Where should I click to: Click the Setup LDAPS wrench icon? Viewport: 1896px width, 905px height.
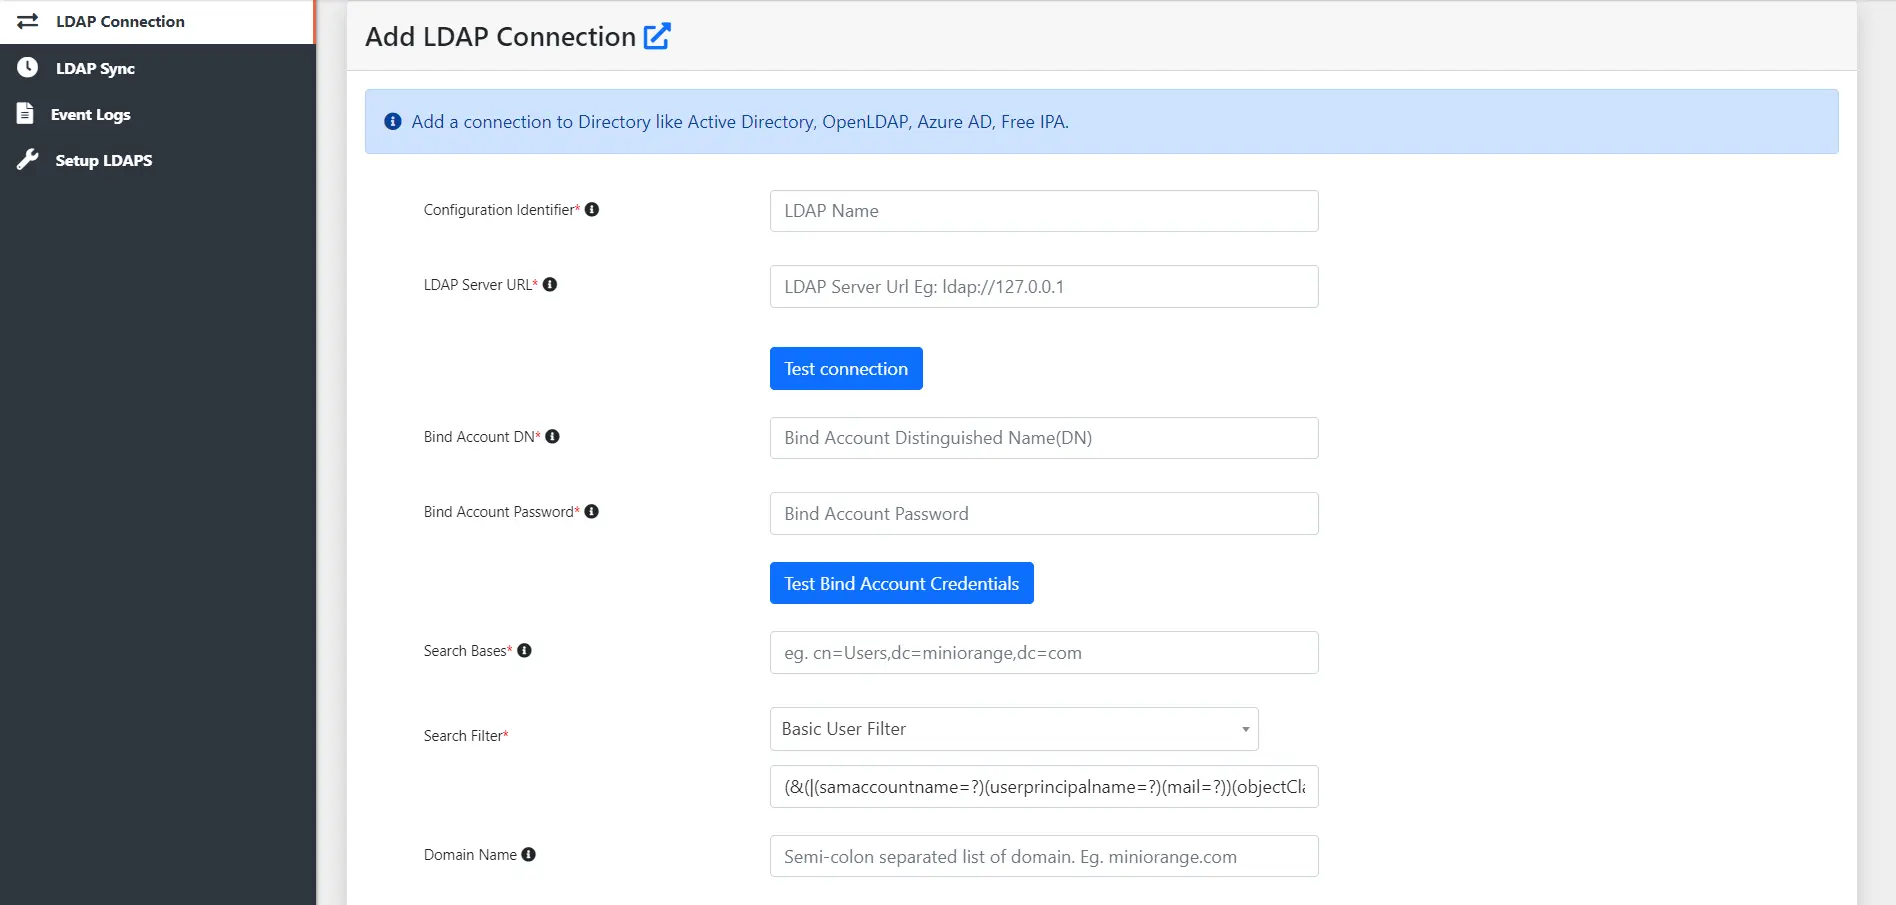click(x=27, y=159)
